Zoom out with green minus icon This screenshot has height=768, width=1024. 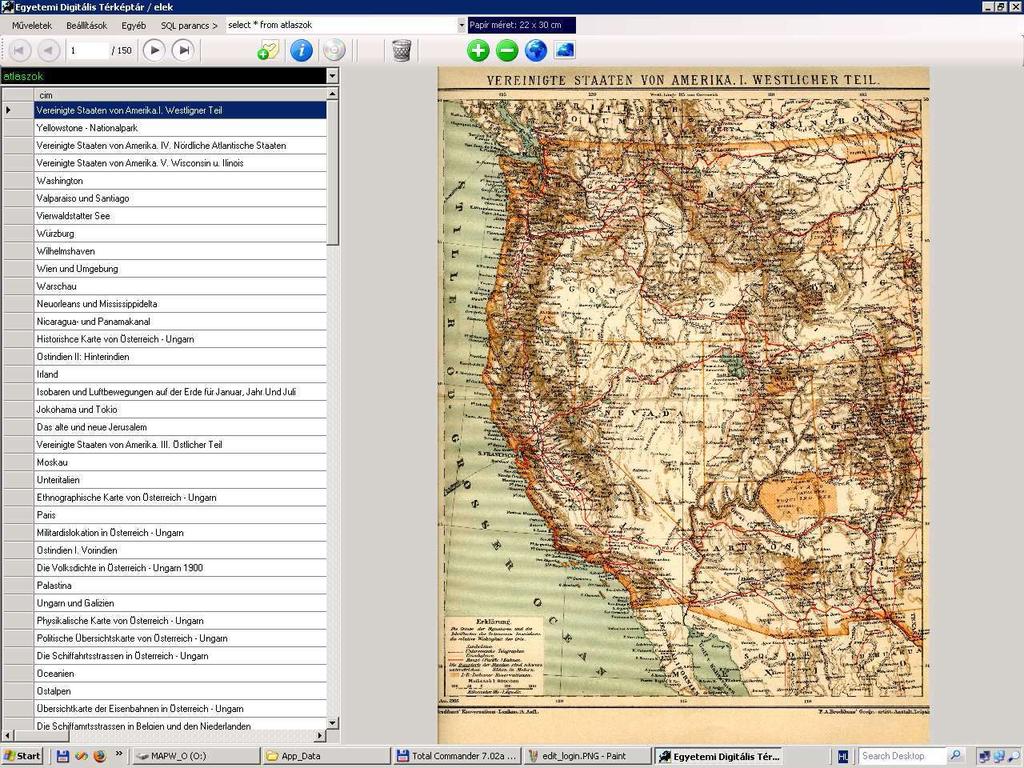click(x=507, y=50)
